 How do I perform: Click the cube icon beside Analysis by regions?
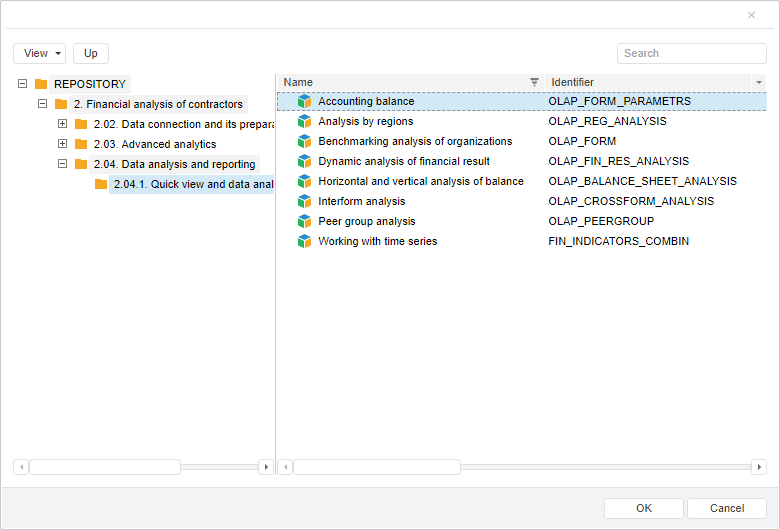point(304,121)
